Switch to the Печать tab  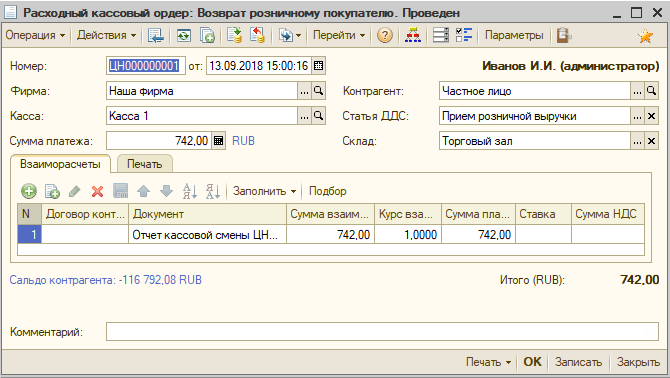pyautogui.click(x=144, y=164)
